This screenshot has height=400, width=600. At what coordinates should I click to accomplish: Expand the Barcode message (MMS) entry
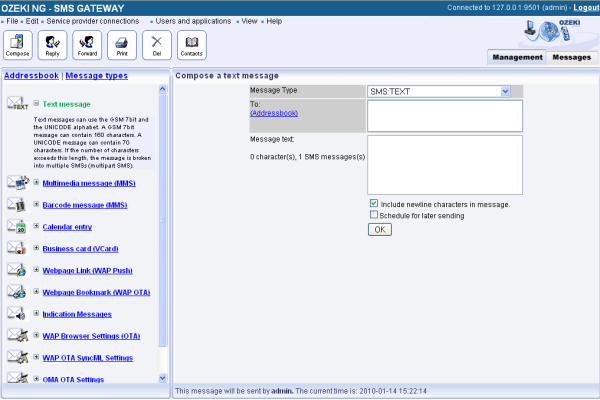click(36, 204)
